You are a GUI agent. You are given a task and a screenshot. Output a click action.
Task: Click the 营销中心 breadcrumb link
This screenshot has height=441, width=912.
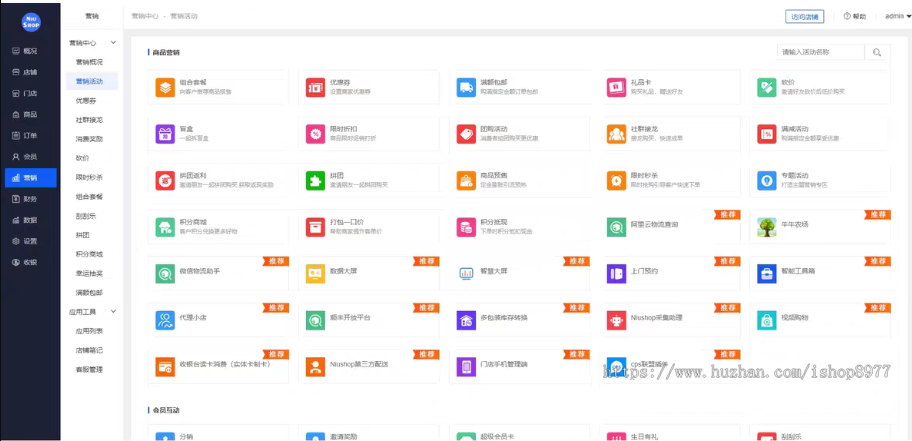coord(145,16)
